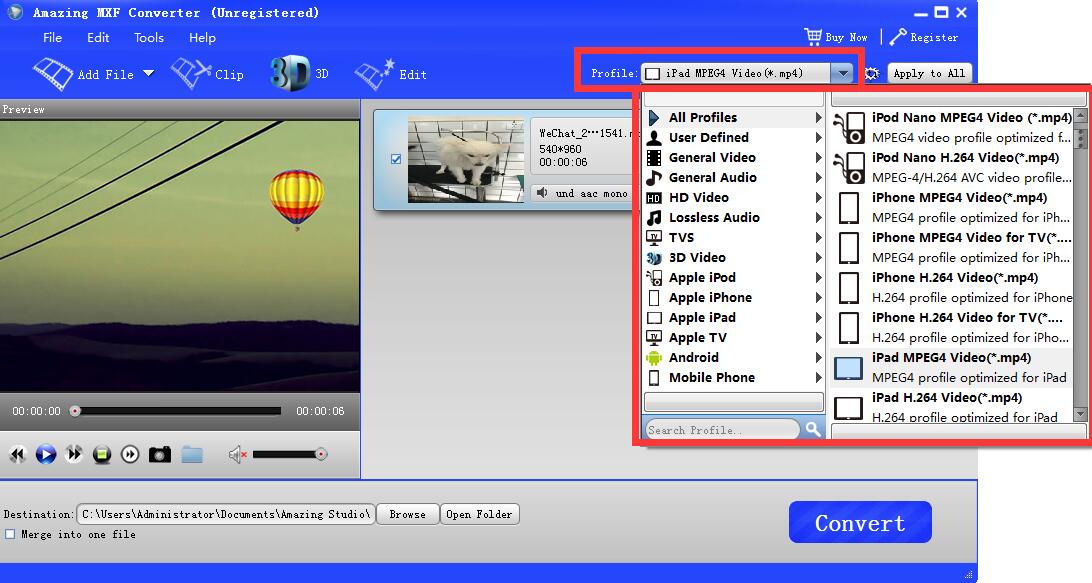The image size is (1092, 583).
Task: Choose Apple iPhone category
Action: tap(735, 297)
